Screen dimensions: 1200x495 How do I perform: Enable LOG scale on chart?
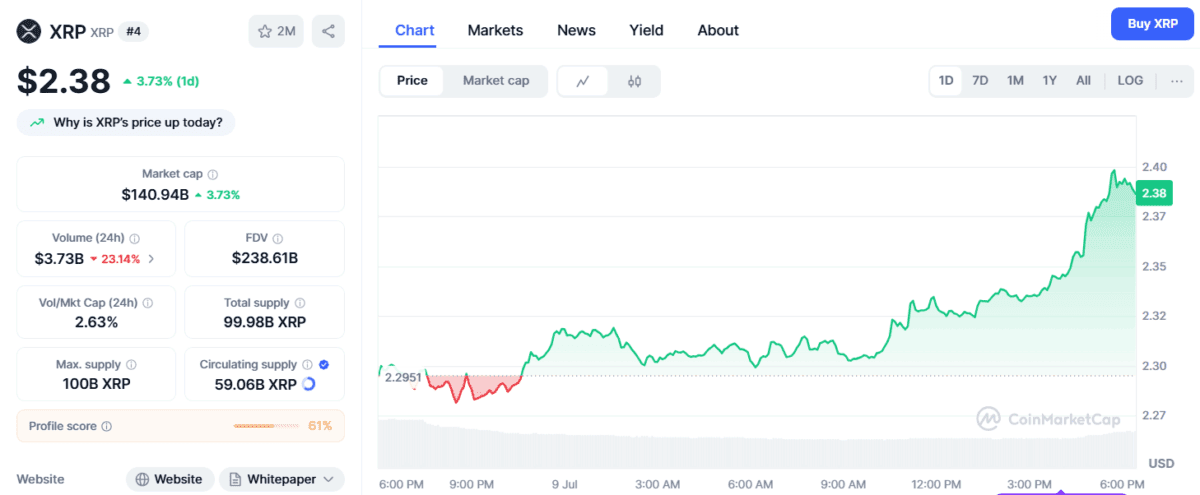1130,81
